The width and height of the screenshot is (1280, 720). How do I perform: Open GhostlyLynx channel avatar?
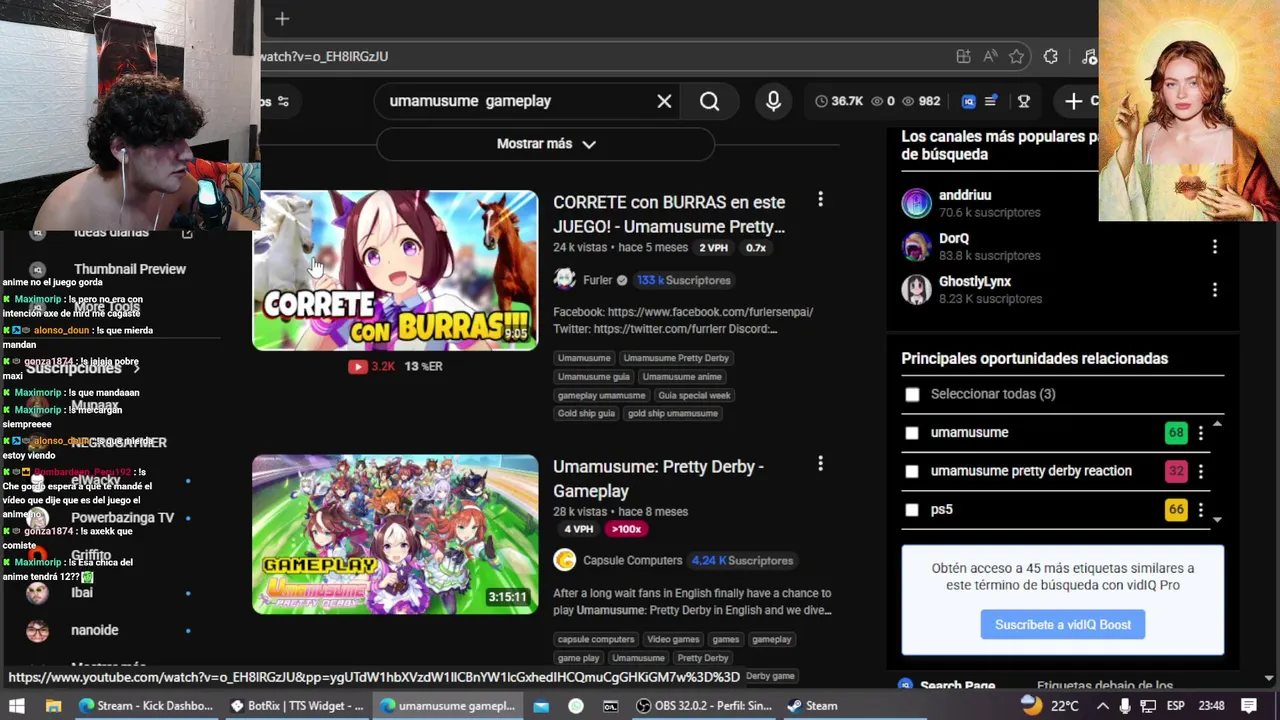click(x=916, y=289)
